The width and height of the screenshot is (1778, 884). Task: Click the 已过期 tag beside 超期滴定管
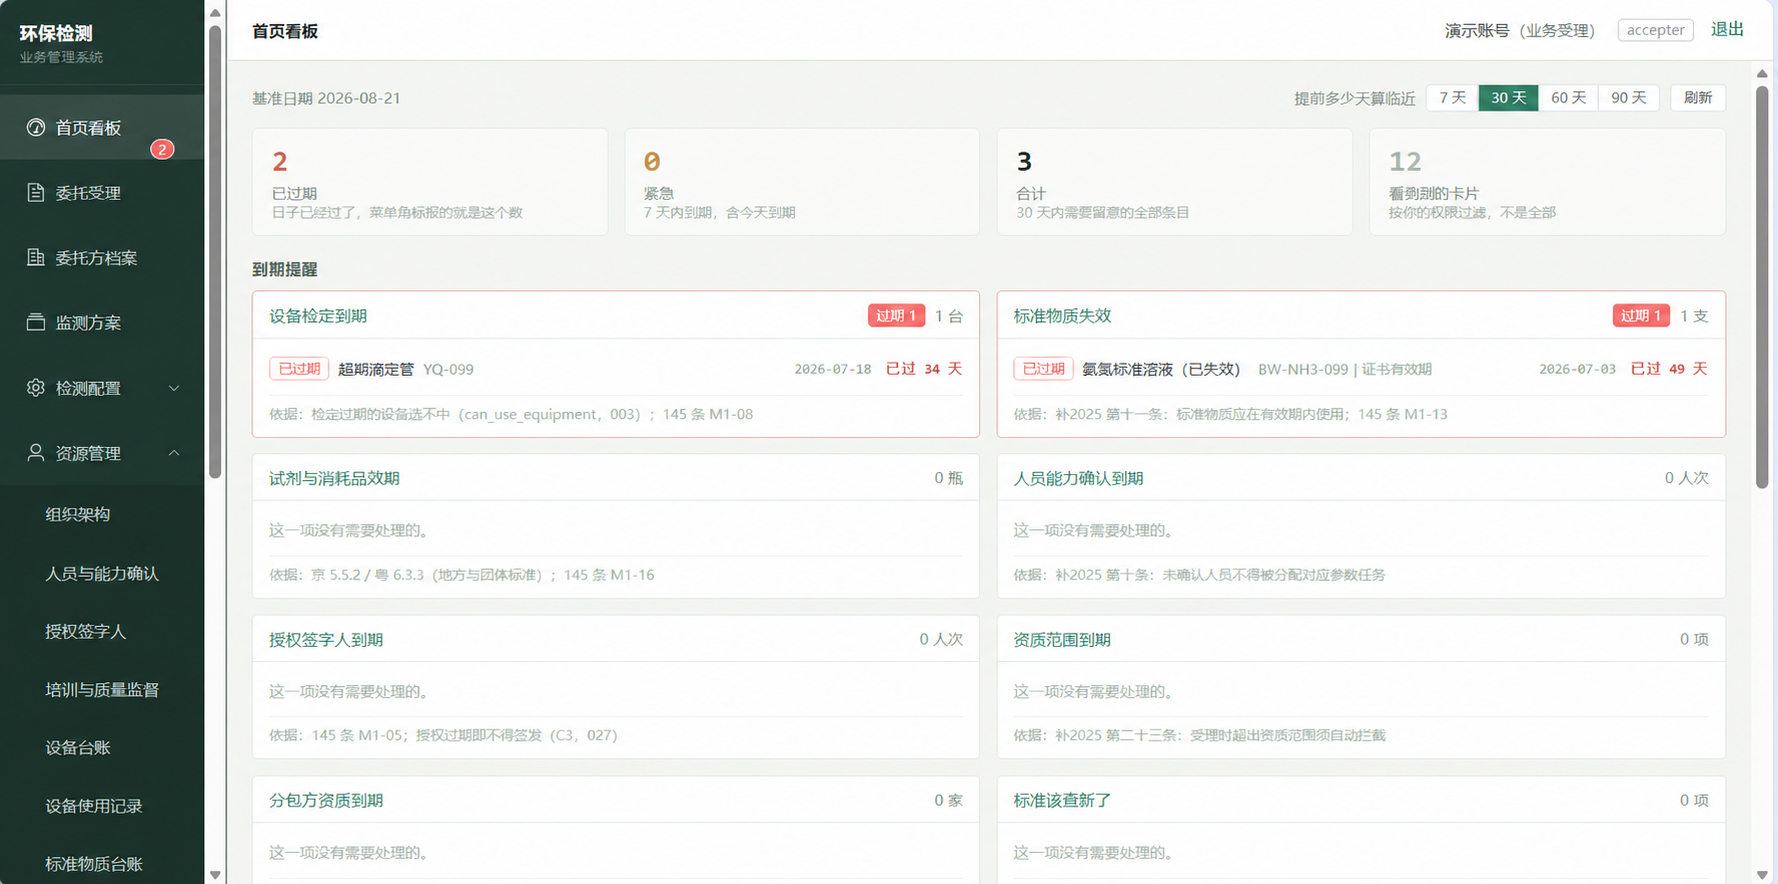(x=299, y=369)
